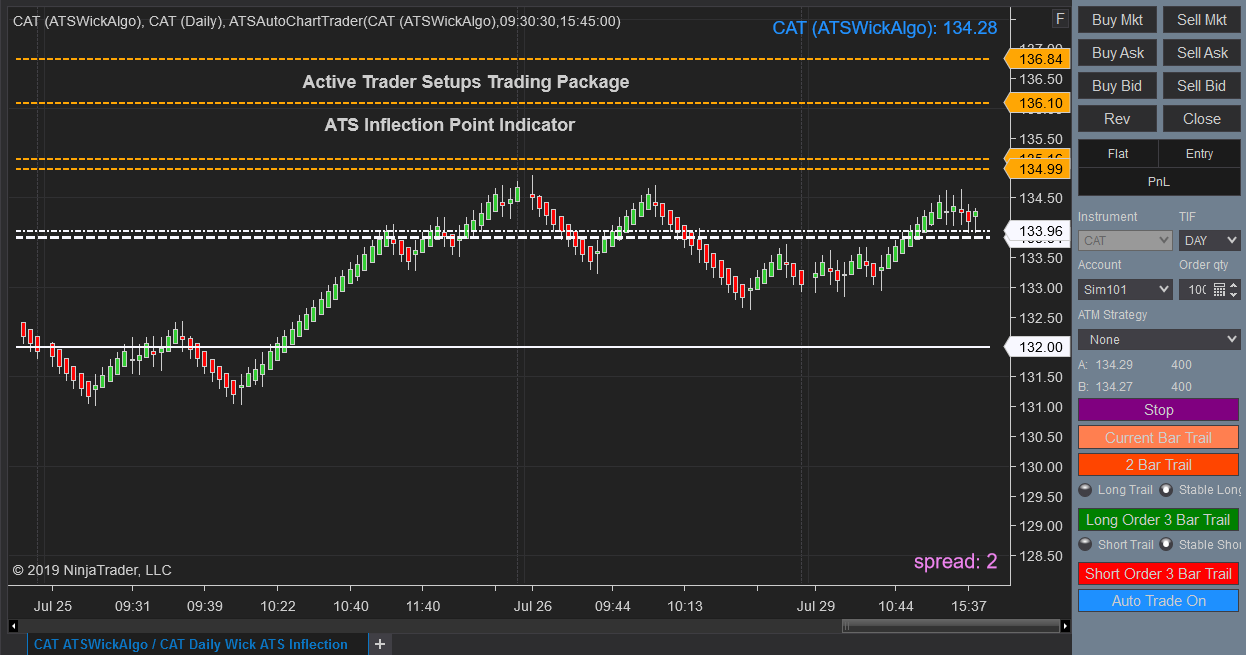Click the Buy Ask button
This screenshot has width=1246, height=655.
tap(1118, 53)
